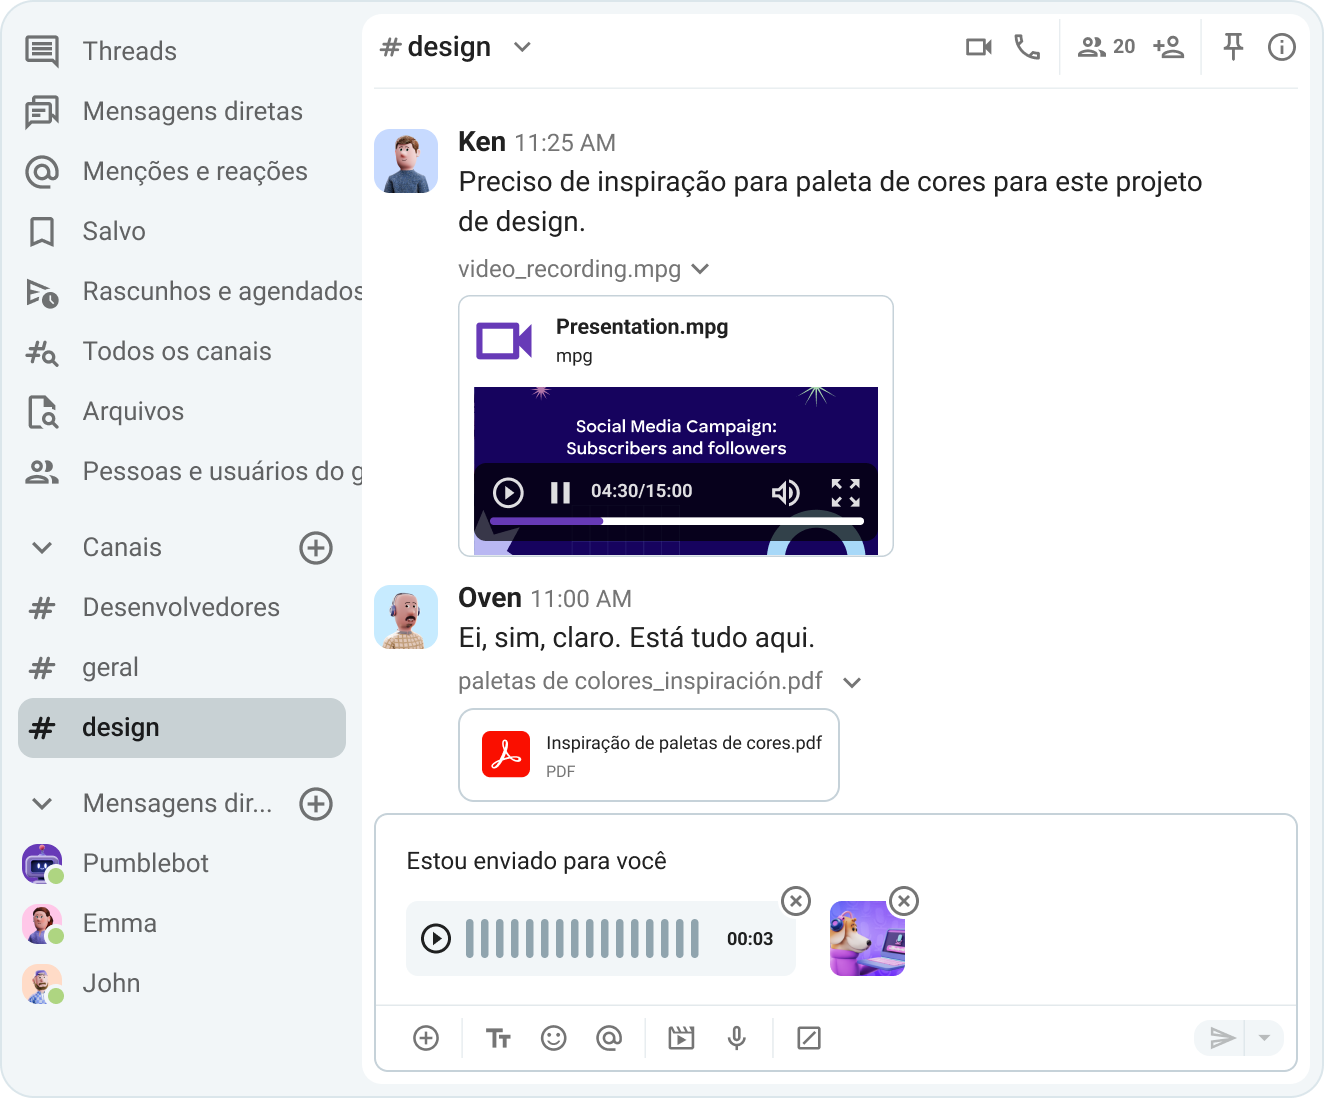Open channel info details icon
This screenshot has height=1098, width=1324.
pyautogui.click(x=1281, y=47)
